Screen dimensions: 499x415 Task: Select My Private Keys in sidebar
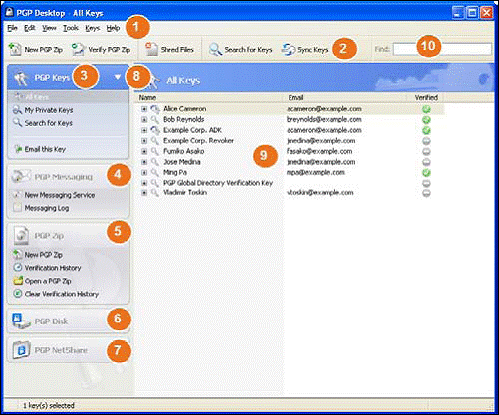(x=49, y=110)
